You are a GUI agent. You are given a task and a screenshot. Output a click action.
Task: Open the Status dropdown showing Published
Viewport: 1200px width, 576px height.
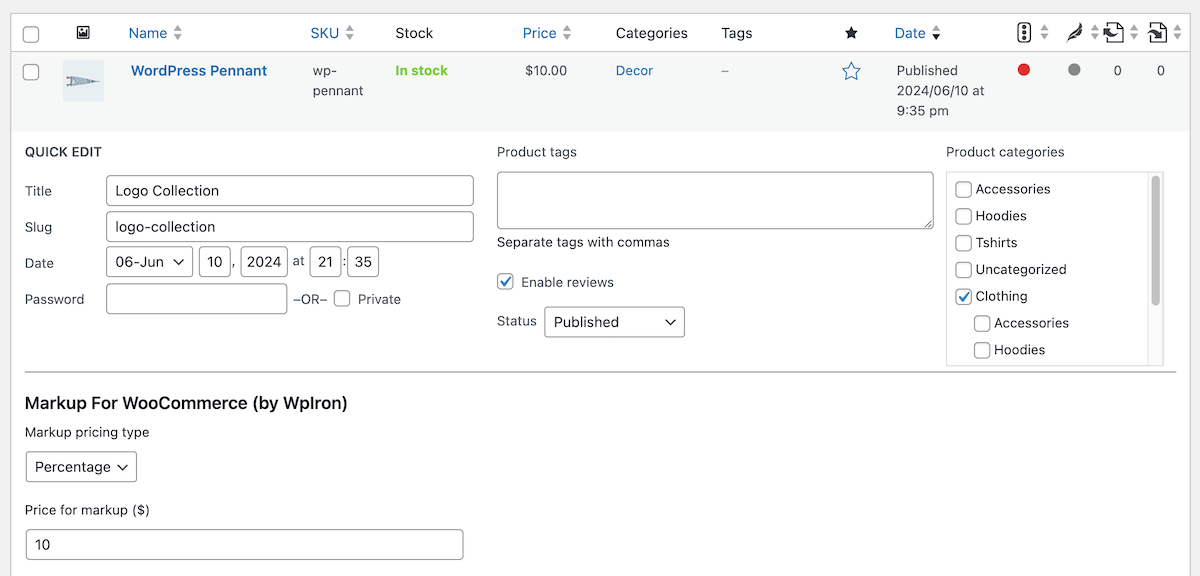click(x=614, y=322)
